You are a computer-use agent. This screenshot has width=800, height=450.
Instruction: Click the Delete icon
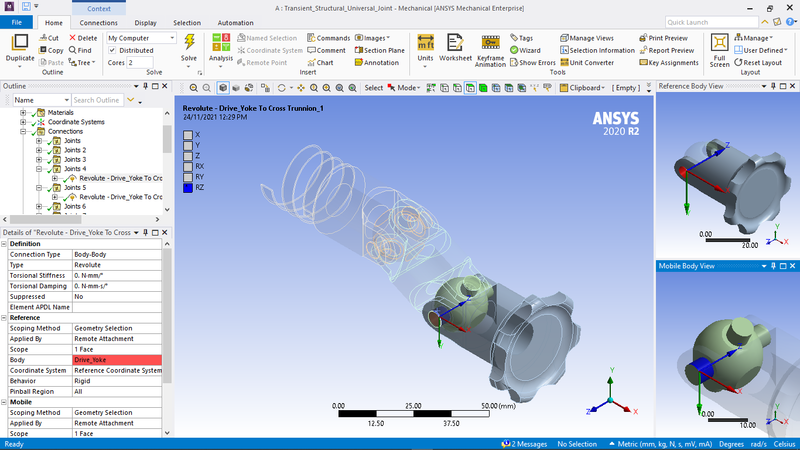tap(83, 38)
